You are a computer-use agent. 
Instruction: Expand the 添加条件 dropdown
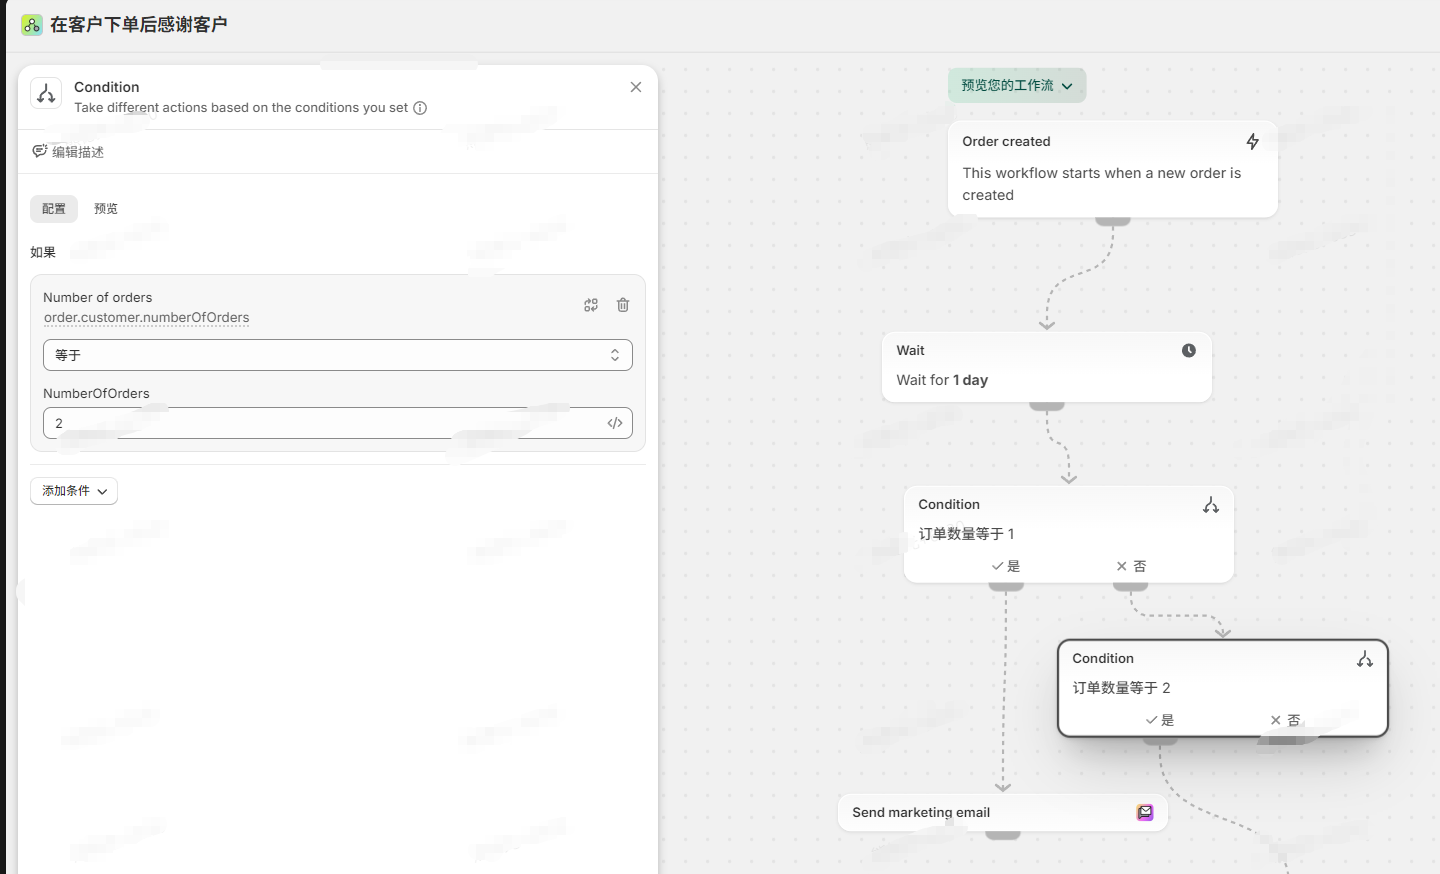pos(74,491)
